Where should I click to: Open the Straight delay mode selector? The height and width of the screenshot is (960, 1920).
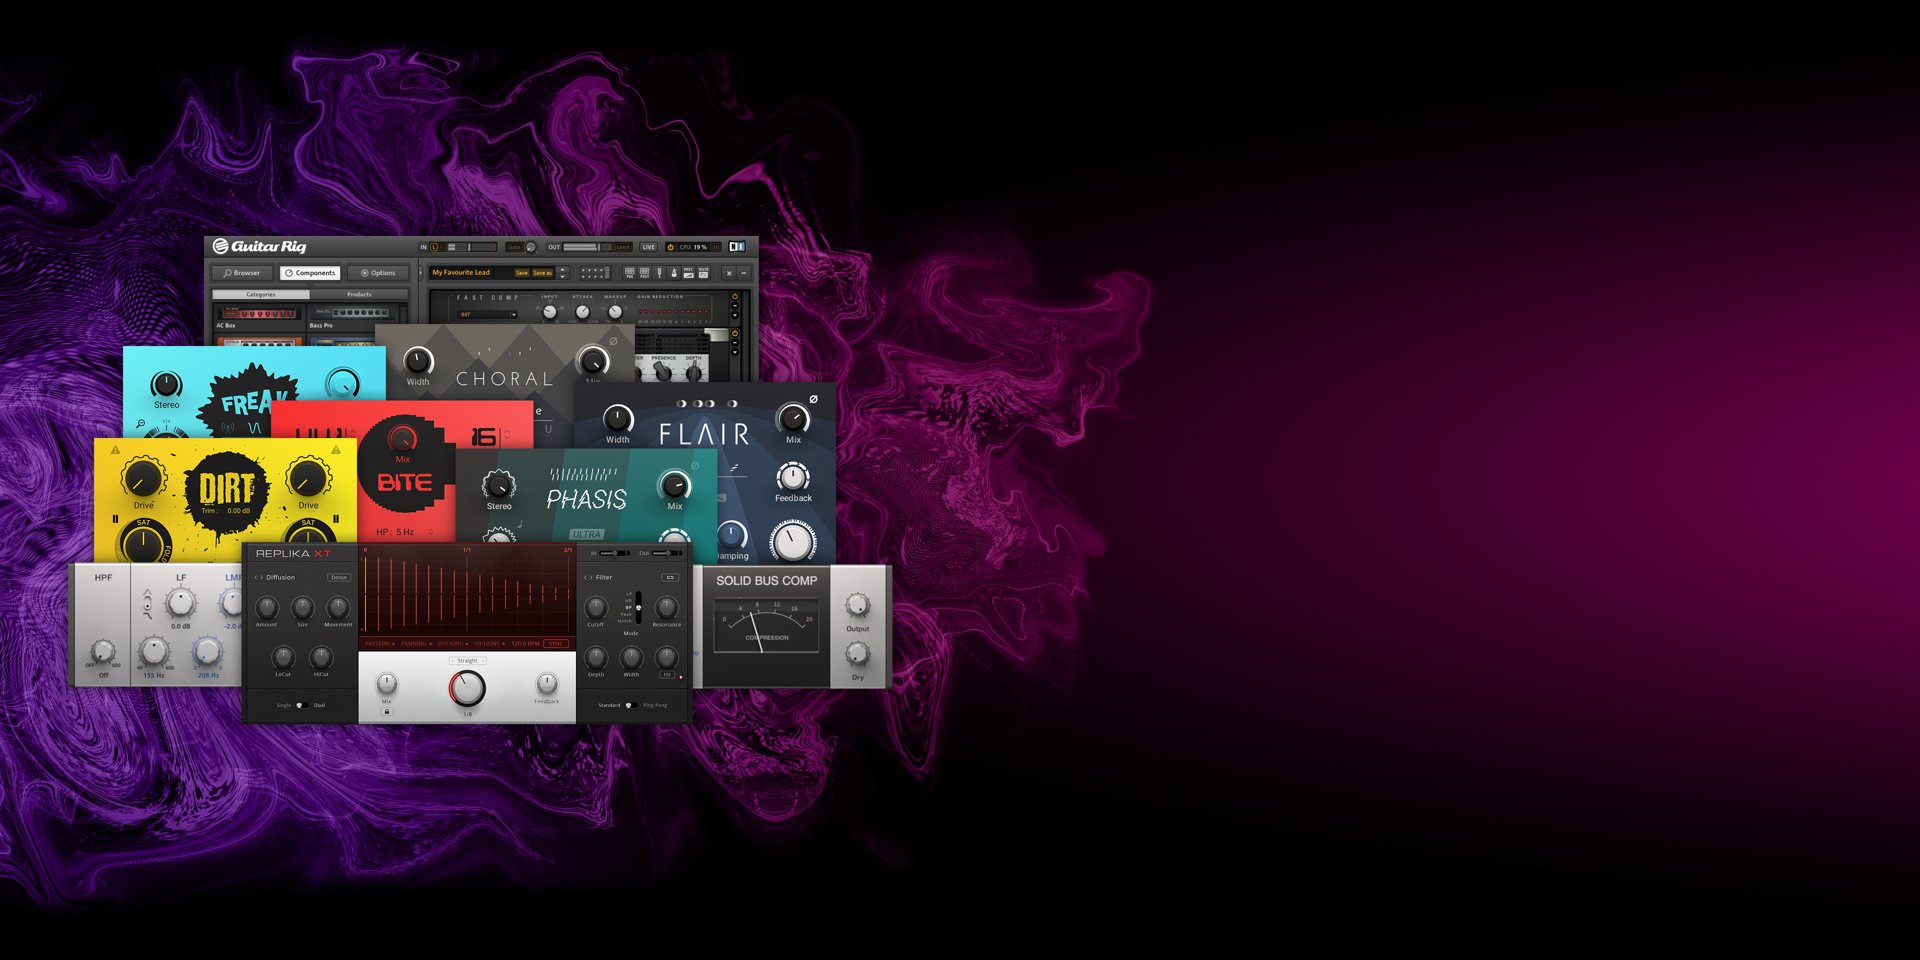pyautogui.click(x=467, y=661)
